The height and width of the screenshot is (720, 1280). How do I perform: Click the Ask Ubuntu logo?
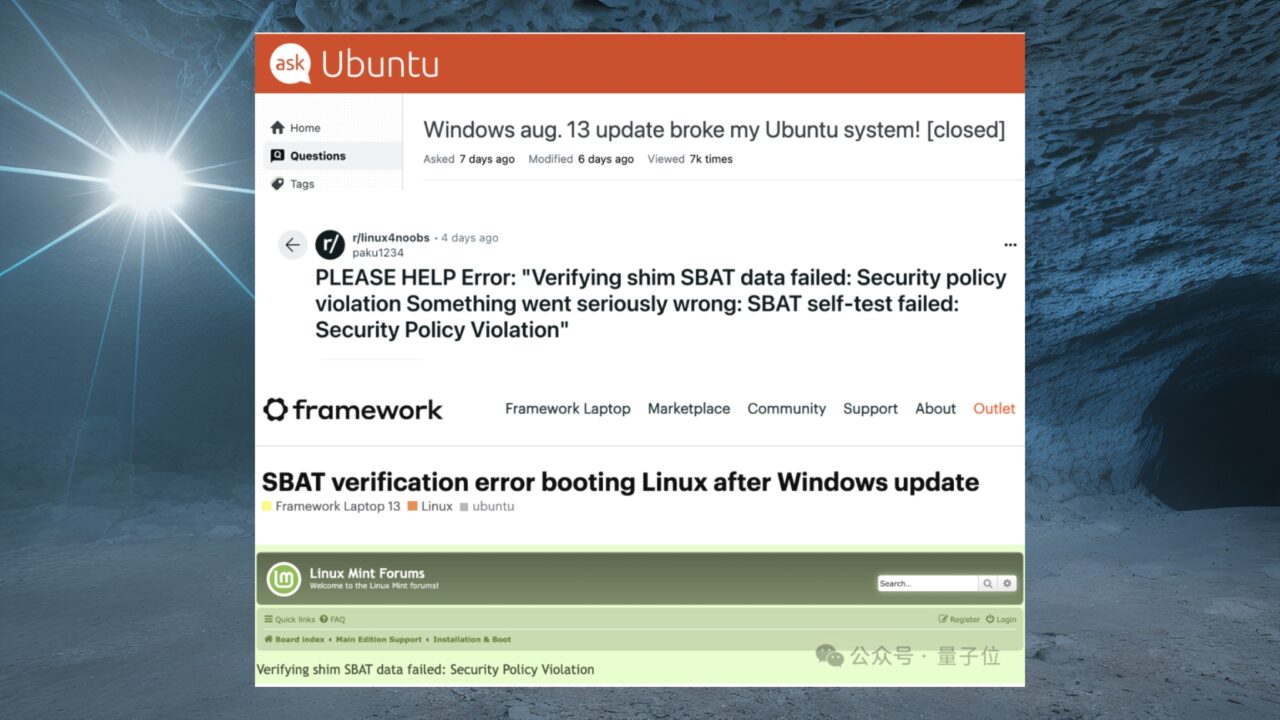click(x=354, y=64)
